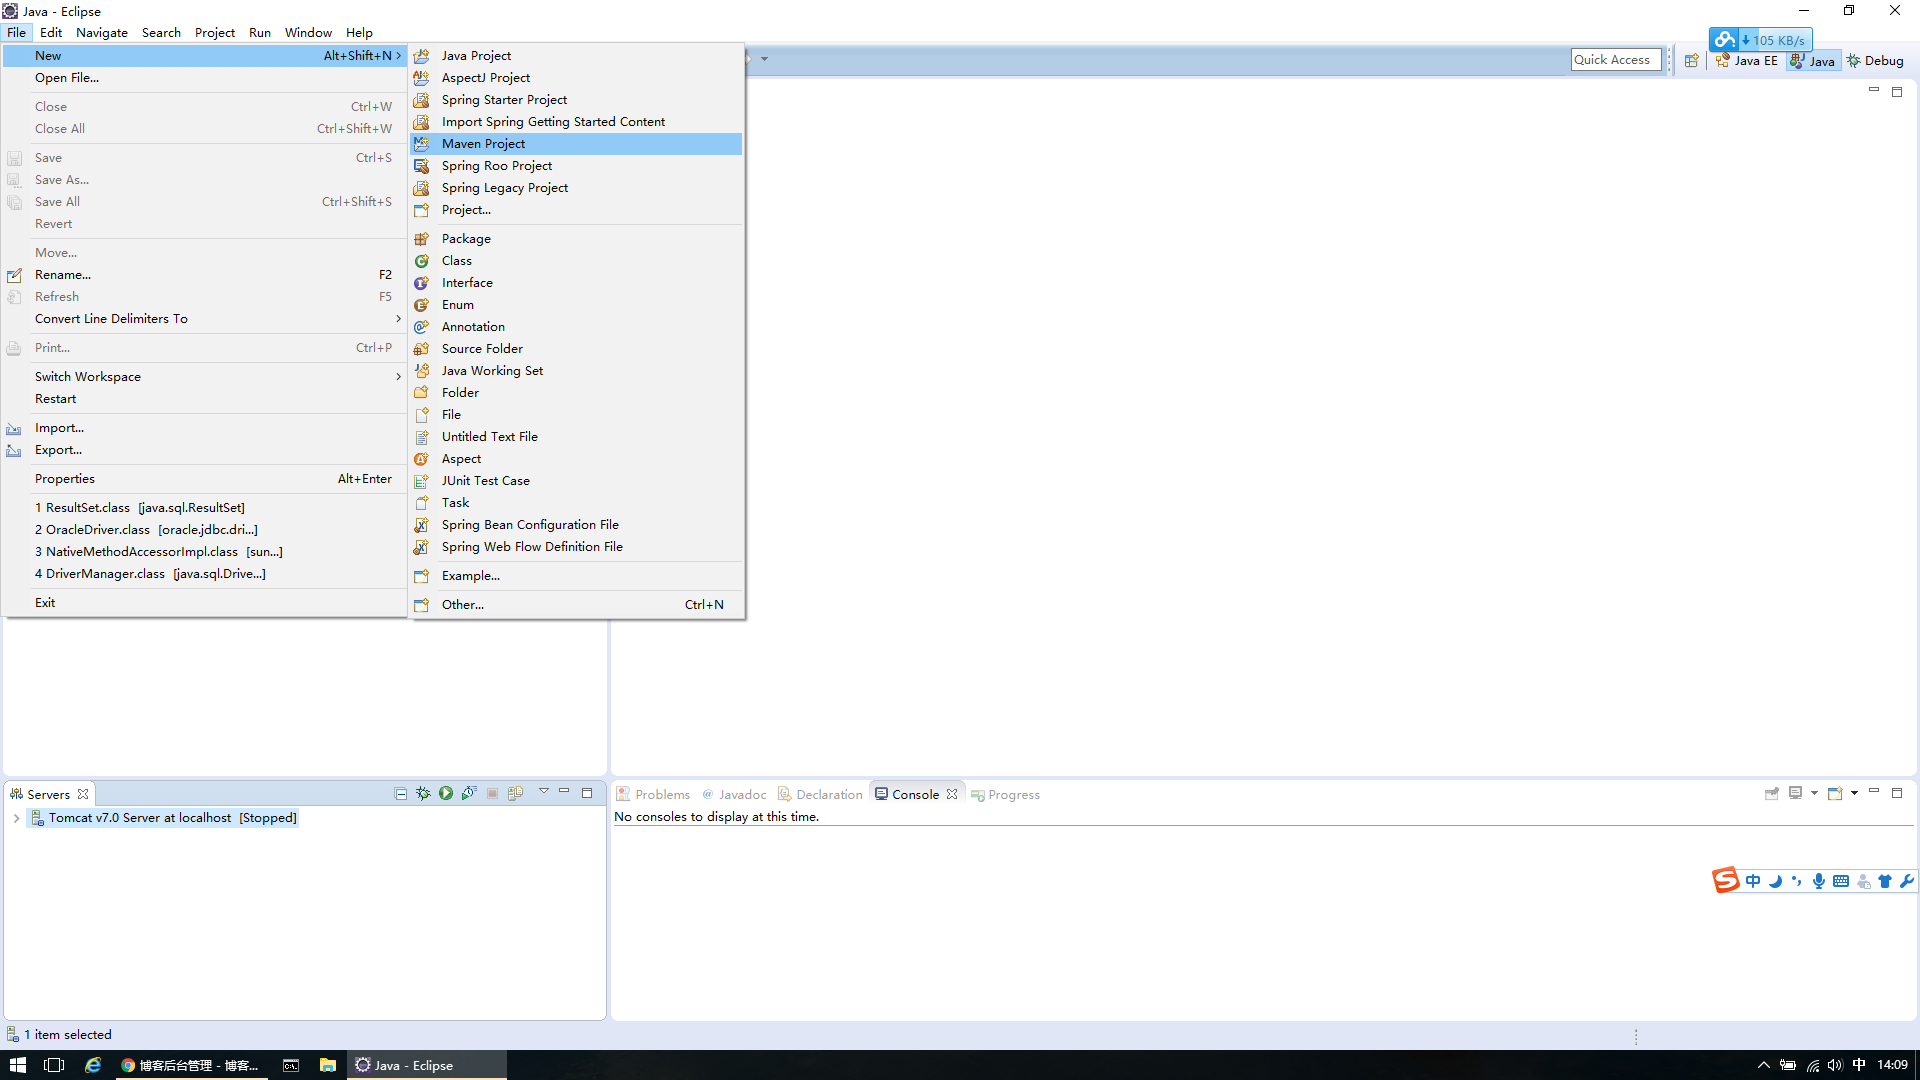Click the Quick Access search field

point(1615,60)
